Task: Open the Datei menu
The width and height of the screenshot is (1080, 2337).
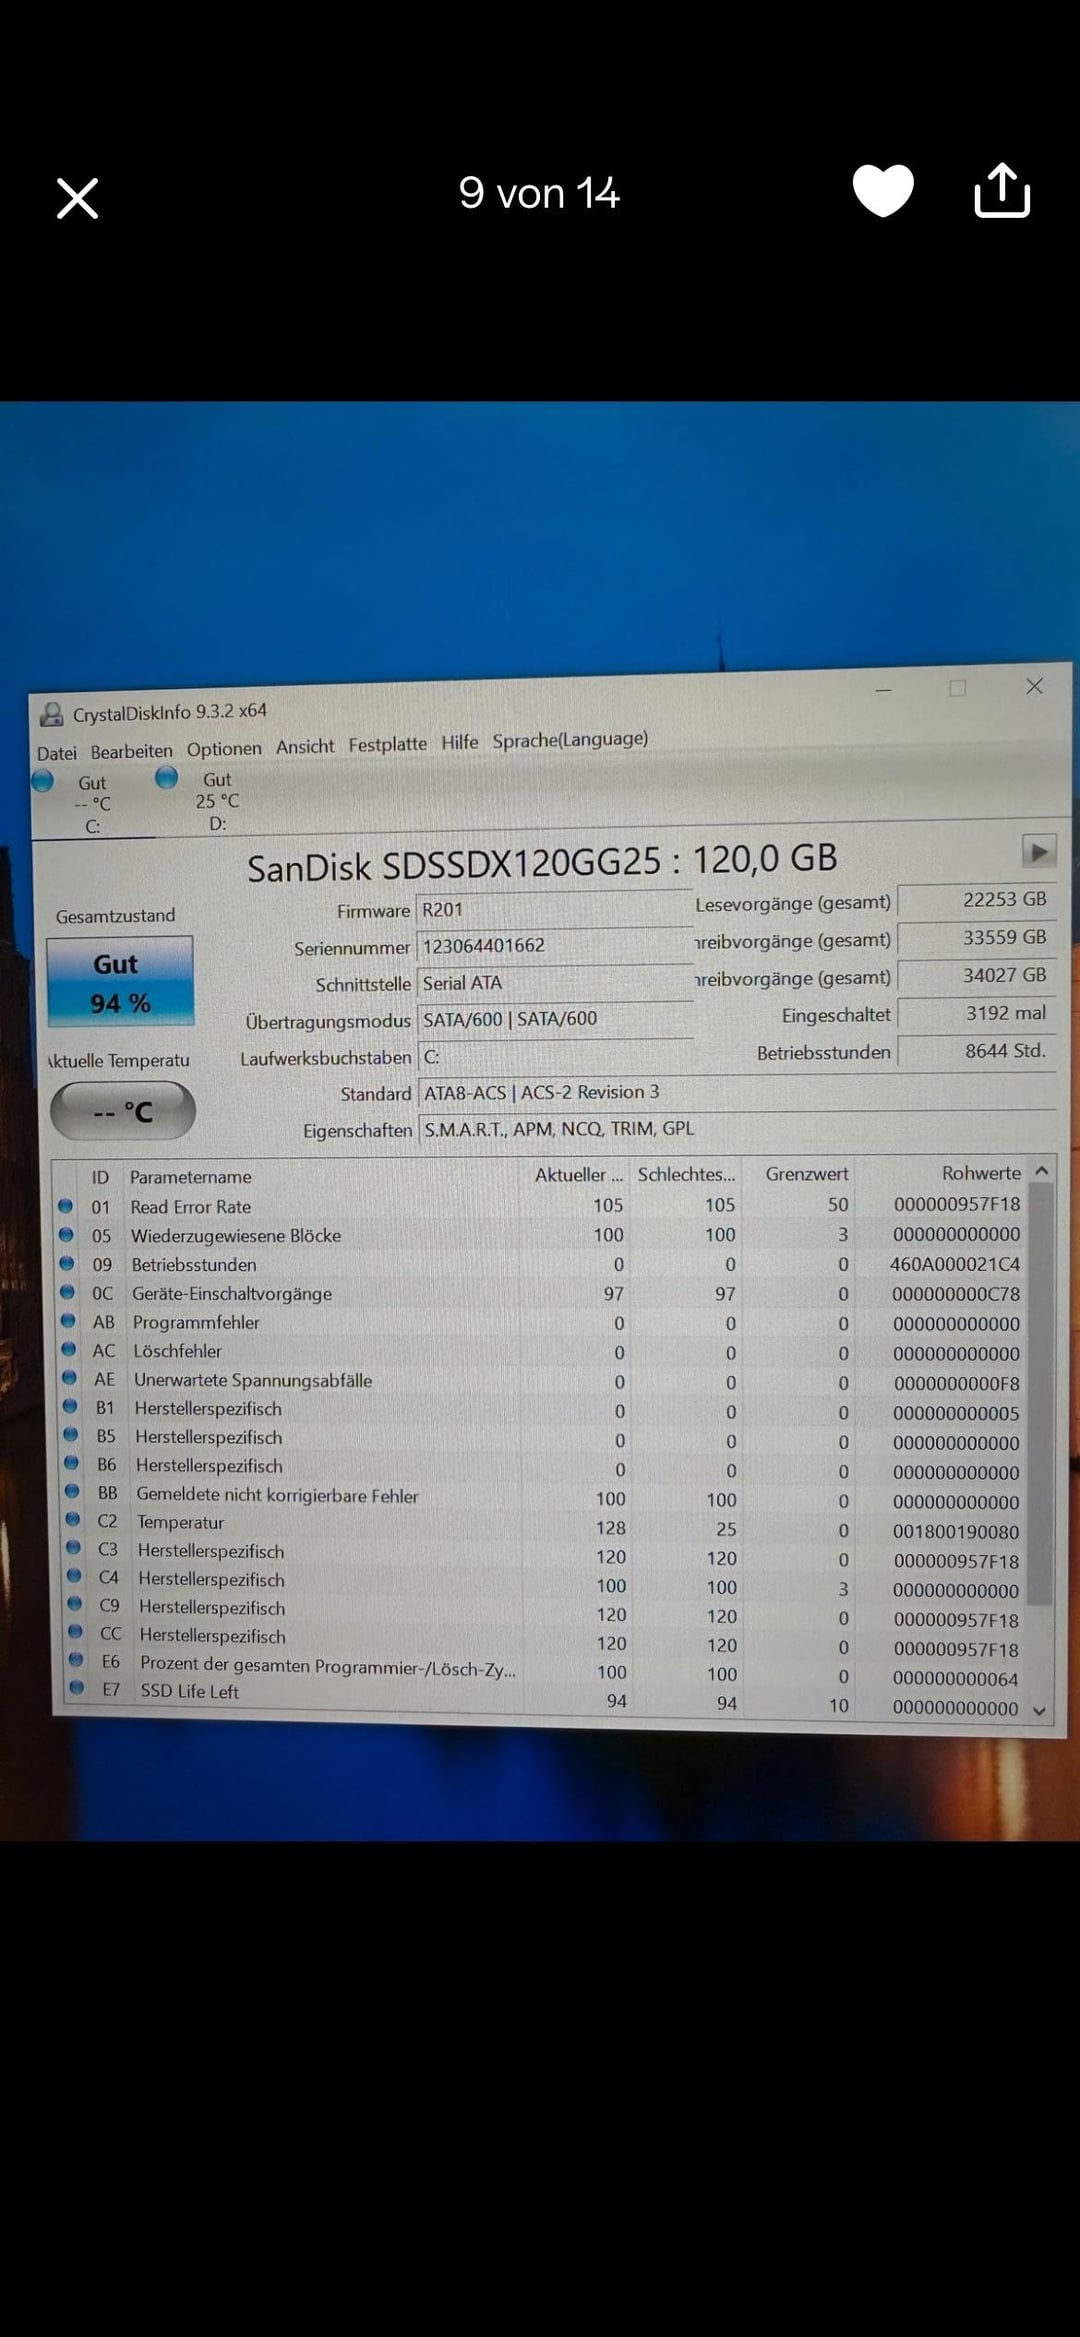Action: [x=57, y=753]
